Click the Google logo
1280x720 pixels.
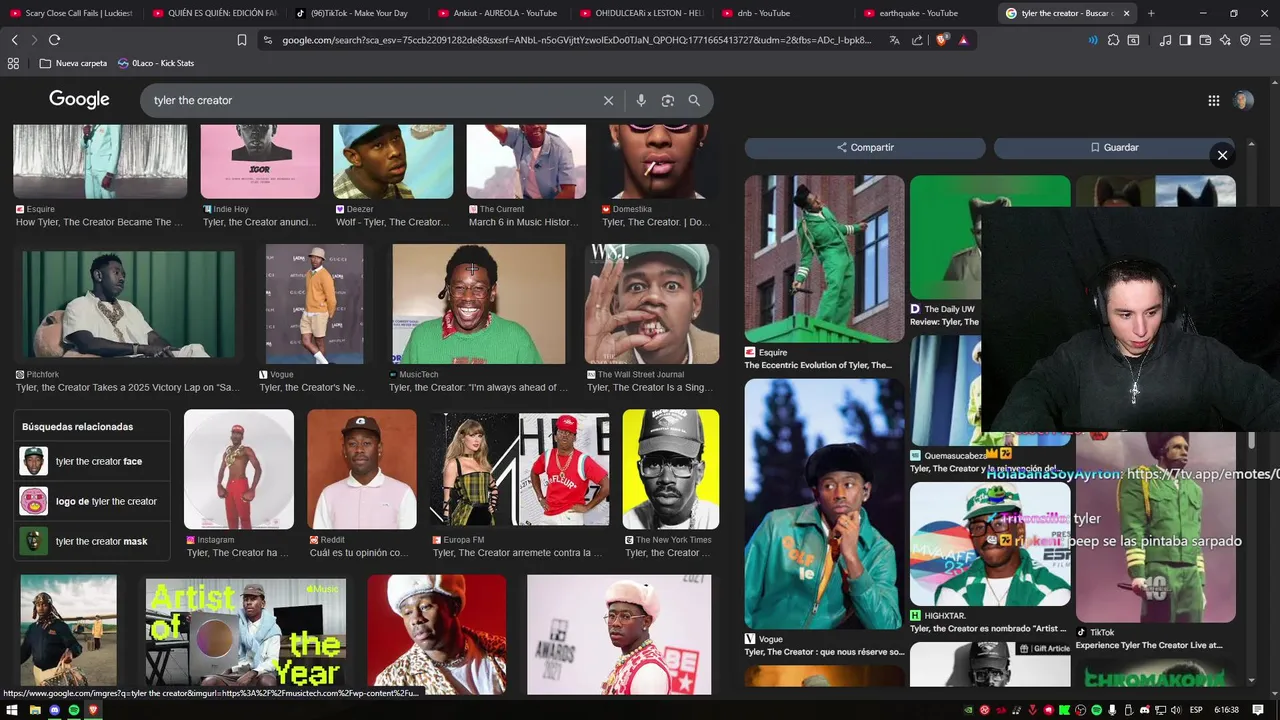(x=79, y=99)
